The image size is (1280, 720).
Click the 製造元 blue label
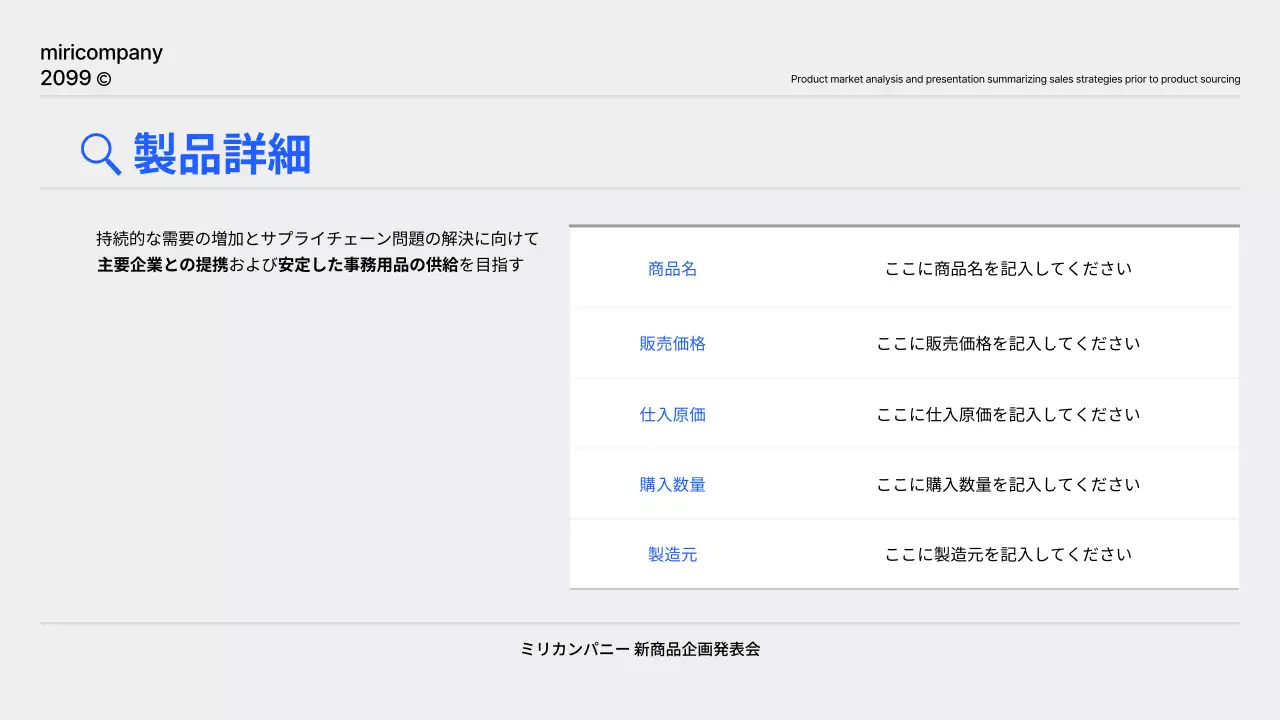coord(672,554)
